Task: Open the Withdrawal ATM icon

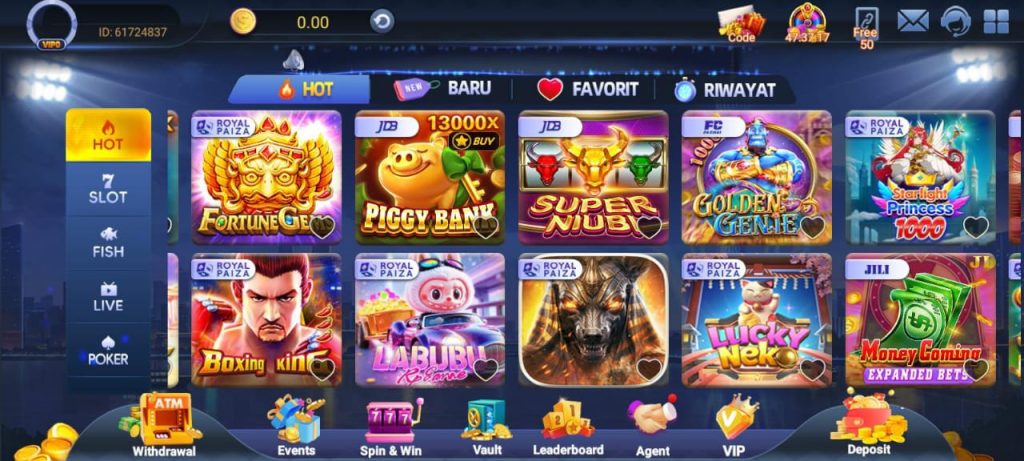Action: click(x=164, y=424)
